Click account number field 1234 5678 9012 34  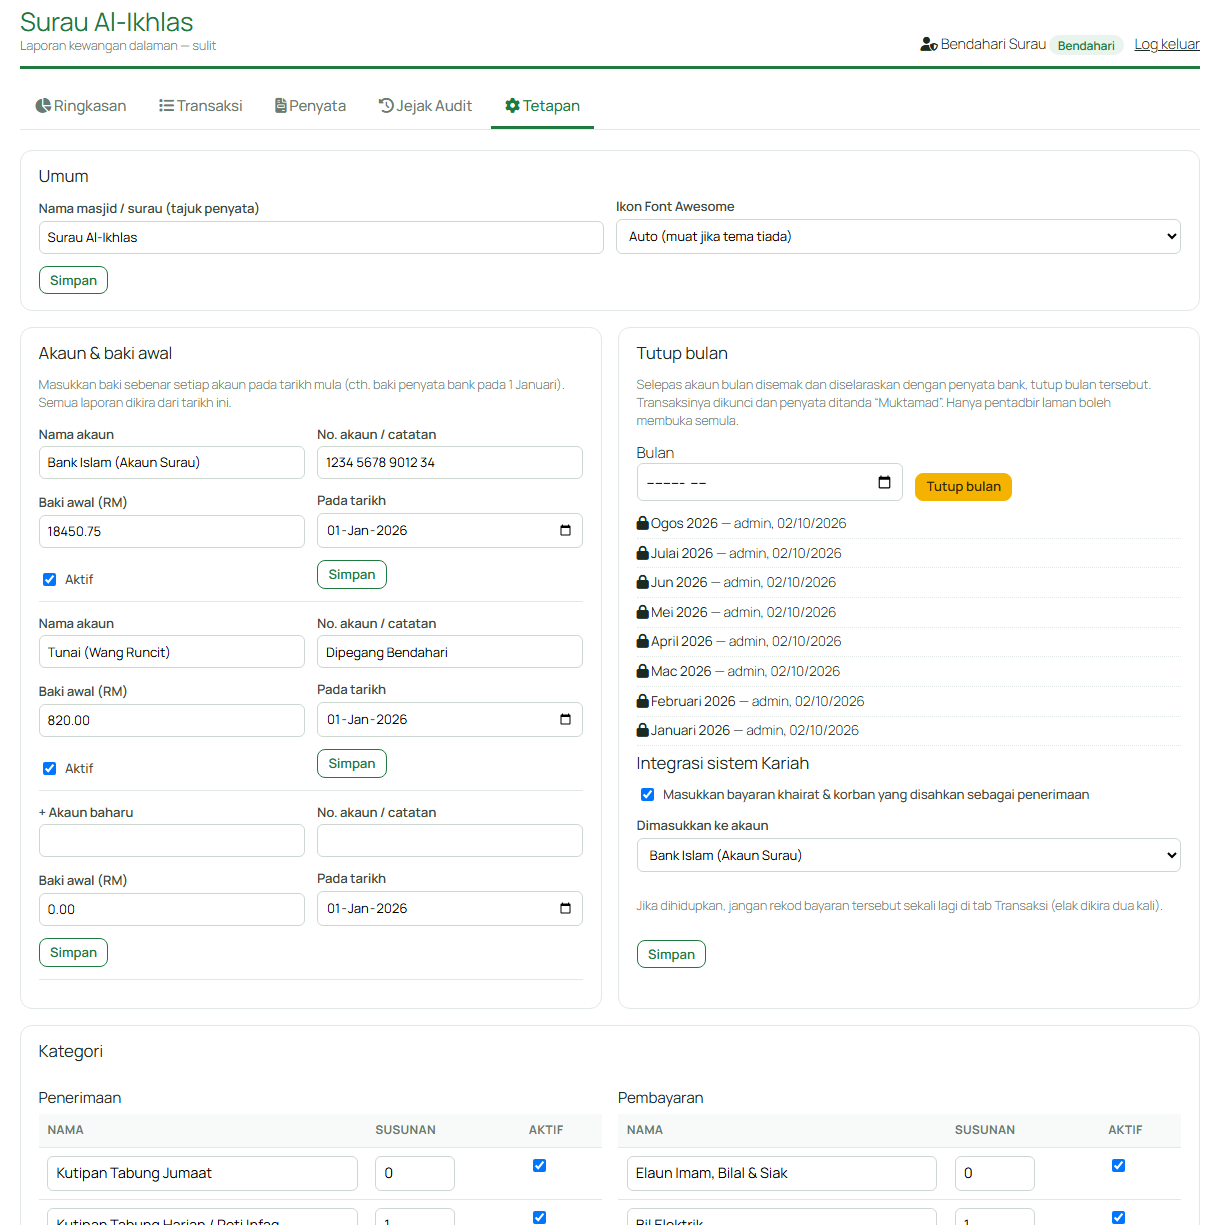click(450, 462)
